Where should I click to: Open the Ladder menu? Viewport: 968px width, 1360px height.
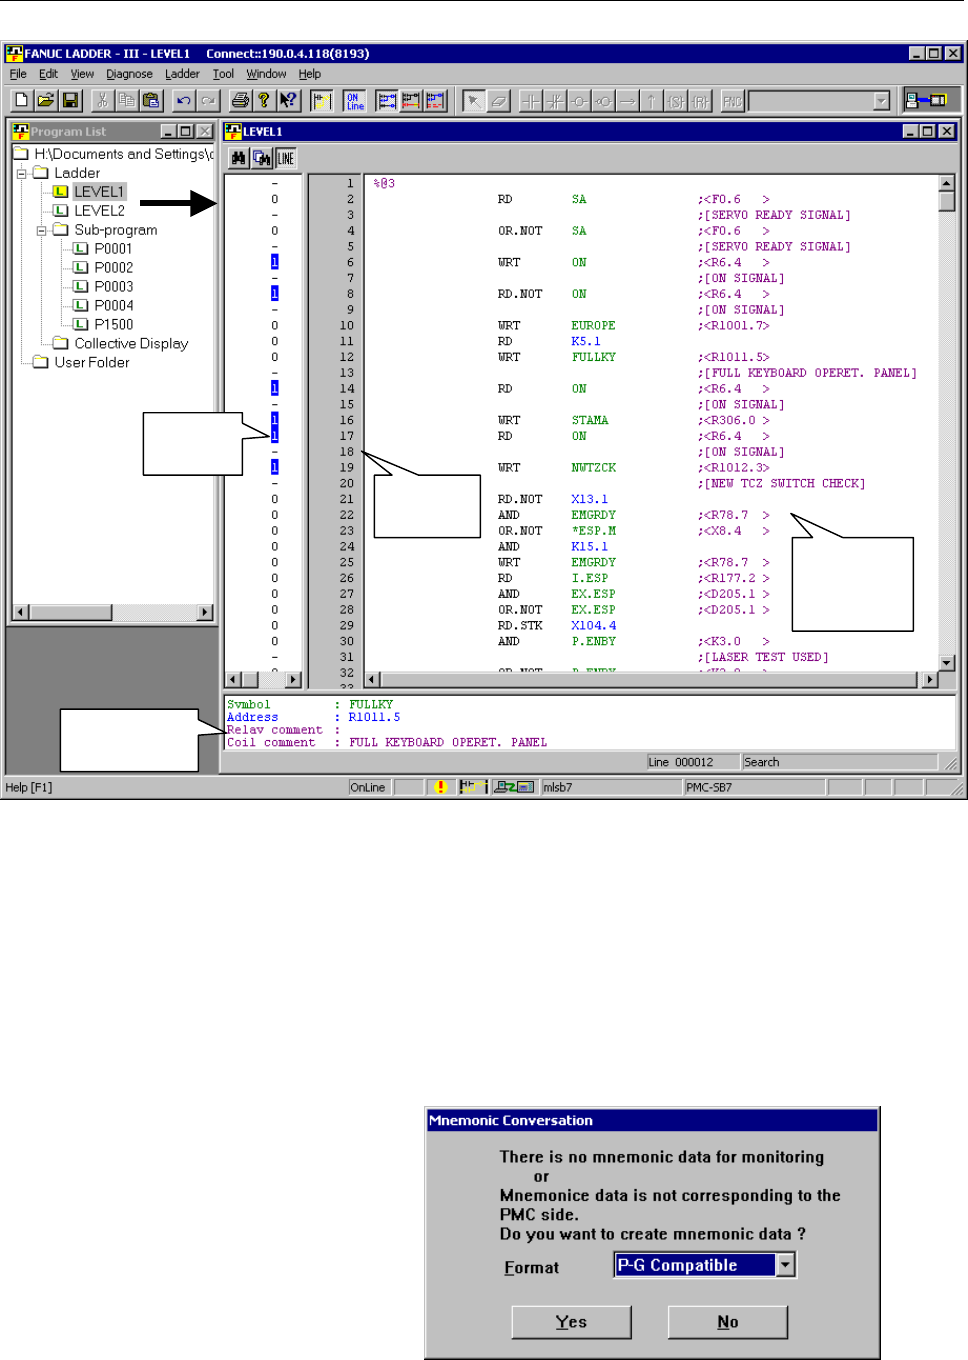182,74
